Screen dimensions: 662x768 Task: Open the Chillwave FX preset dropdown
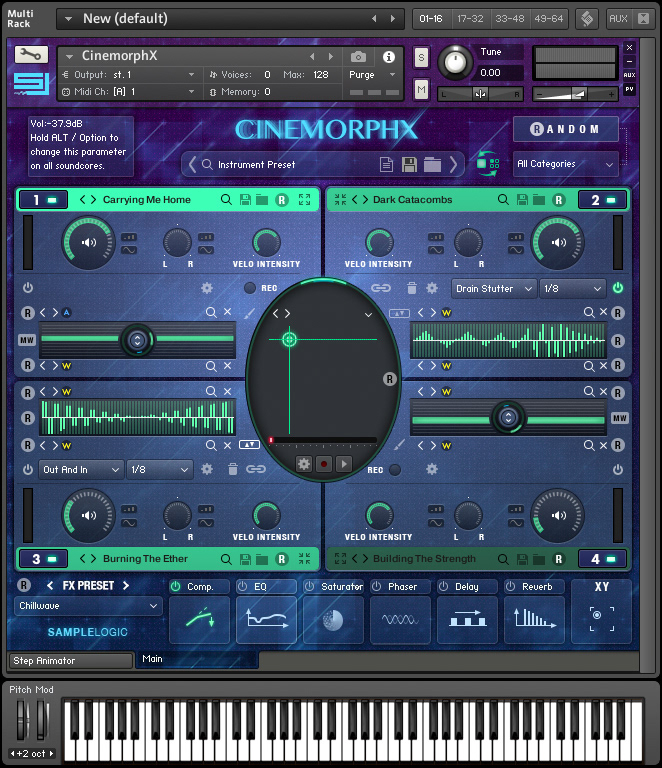(89, 606)
